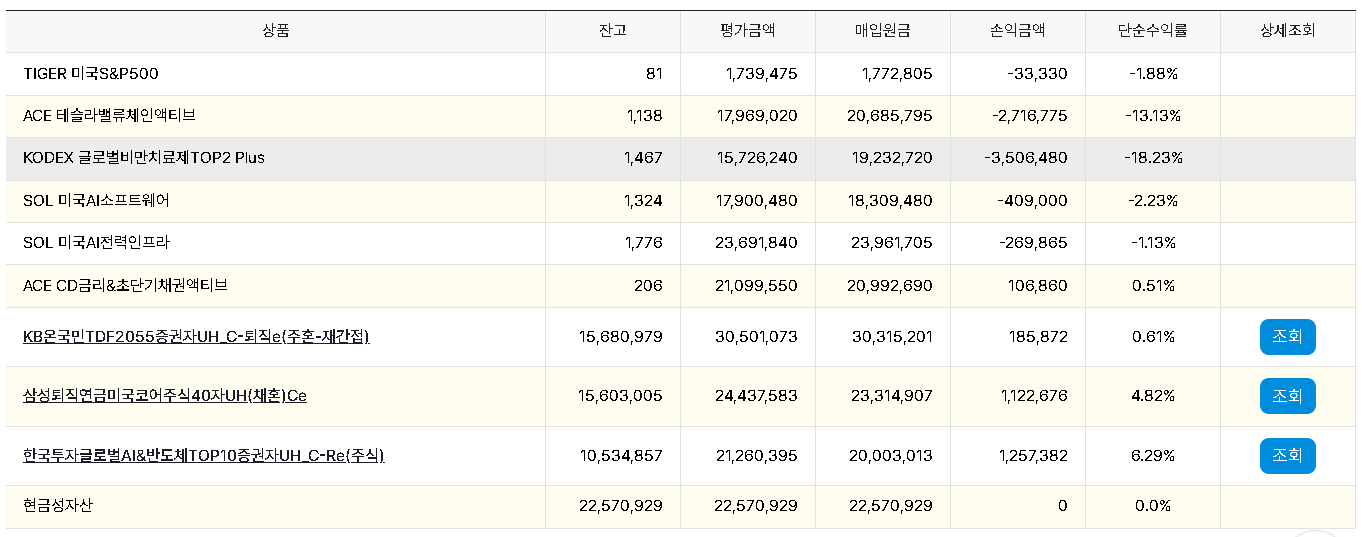1362x537 pixels.
Task: Click return rate 0.51%
Action: pyautogui.click(x=1153, y=286)
